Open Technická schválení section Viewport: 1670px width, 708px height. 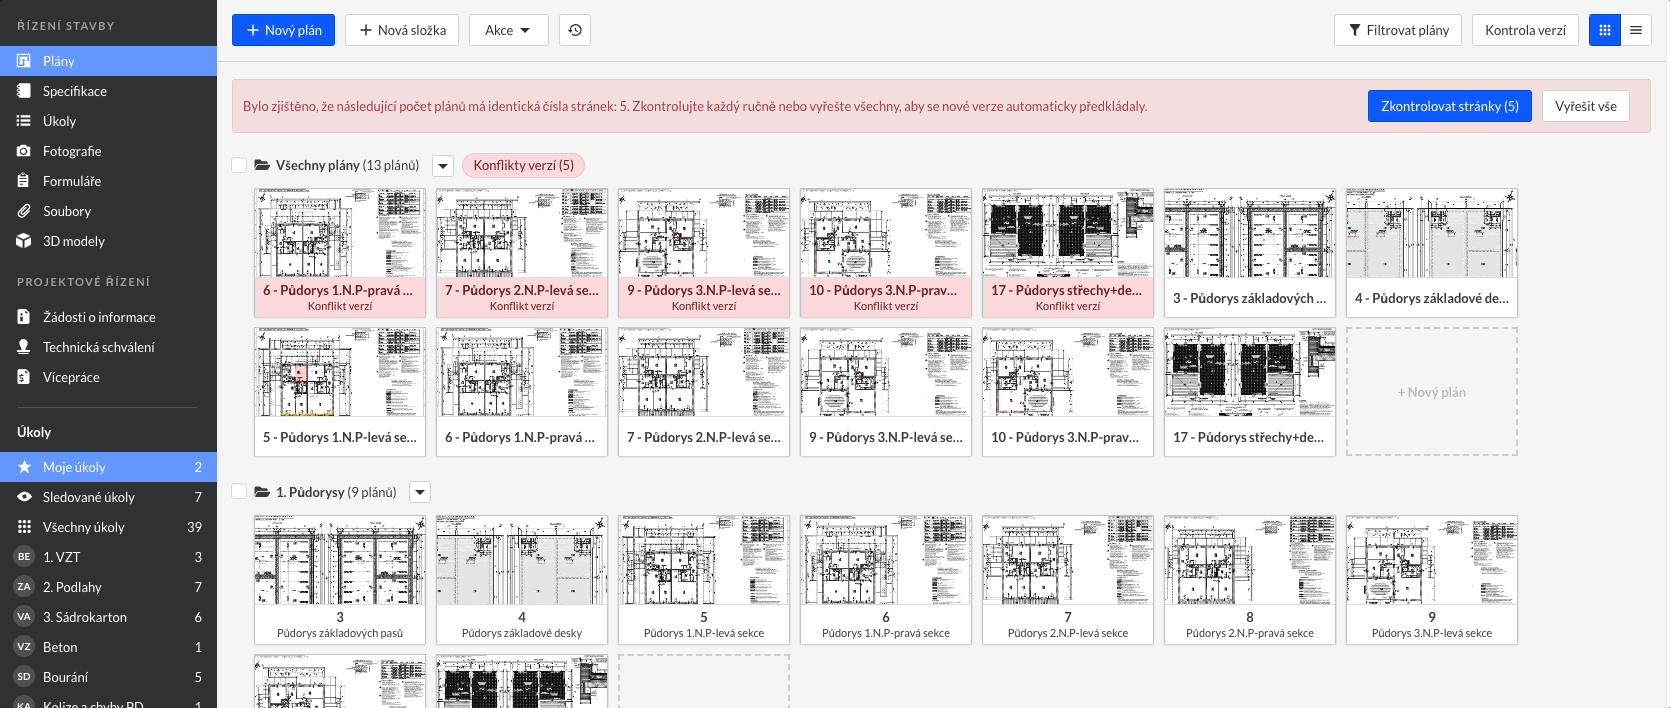pos(98,347)
